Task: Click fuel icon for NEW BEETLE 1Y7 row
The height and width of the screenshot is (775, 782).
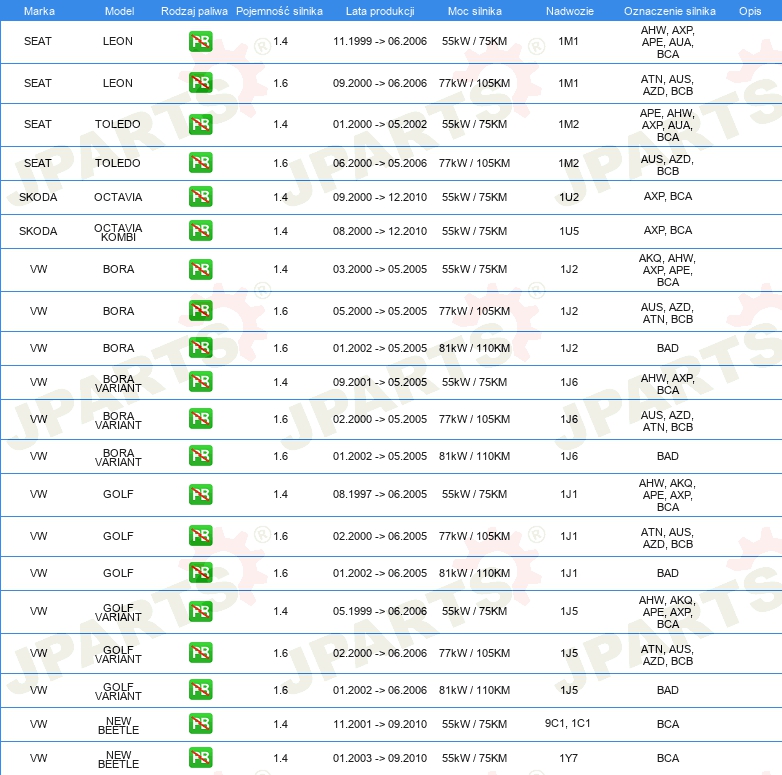Action: (x=200, y=757)
